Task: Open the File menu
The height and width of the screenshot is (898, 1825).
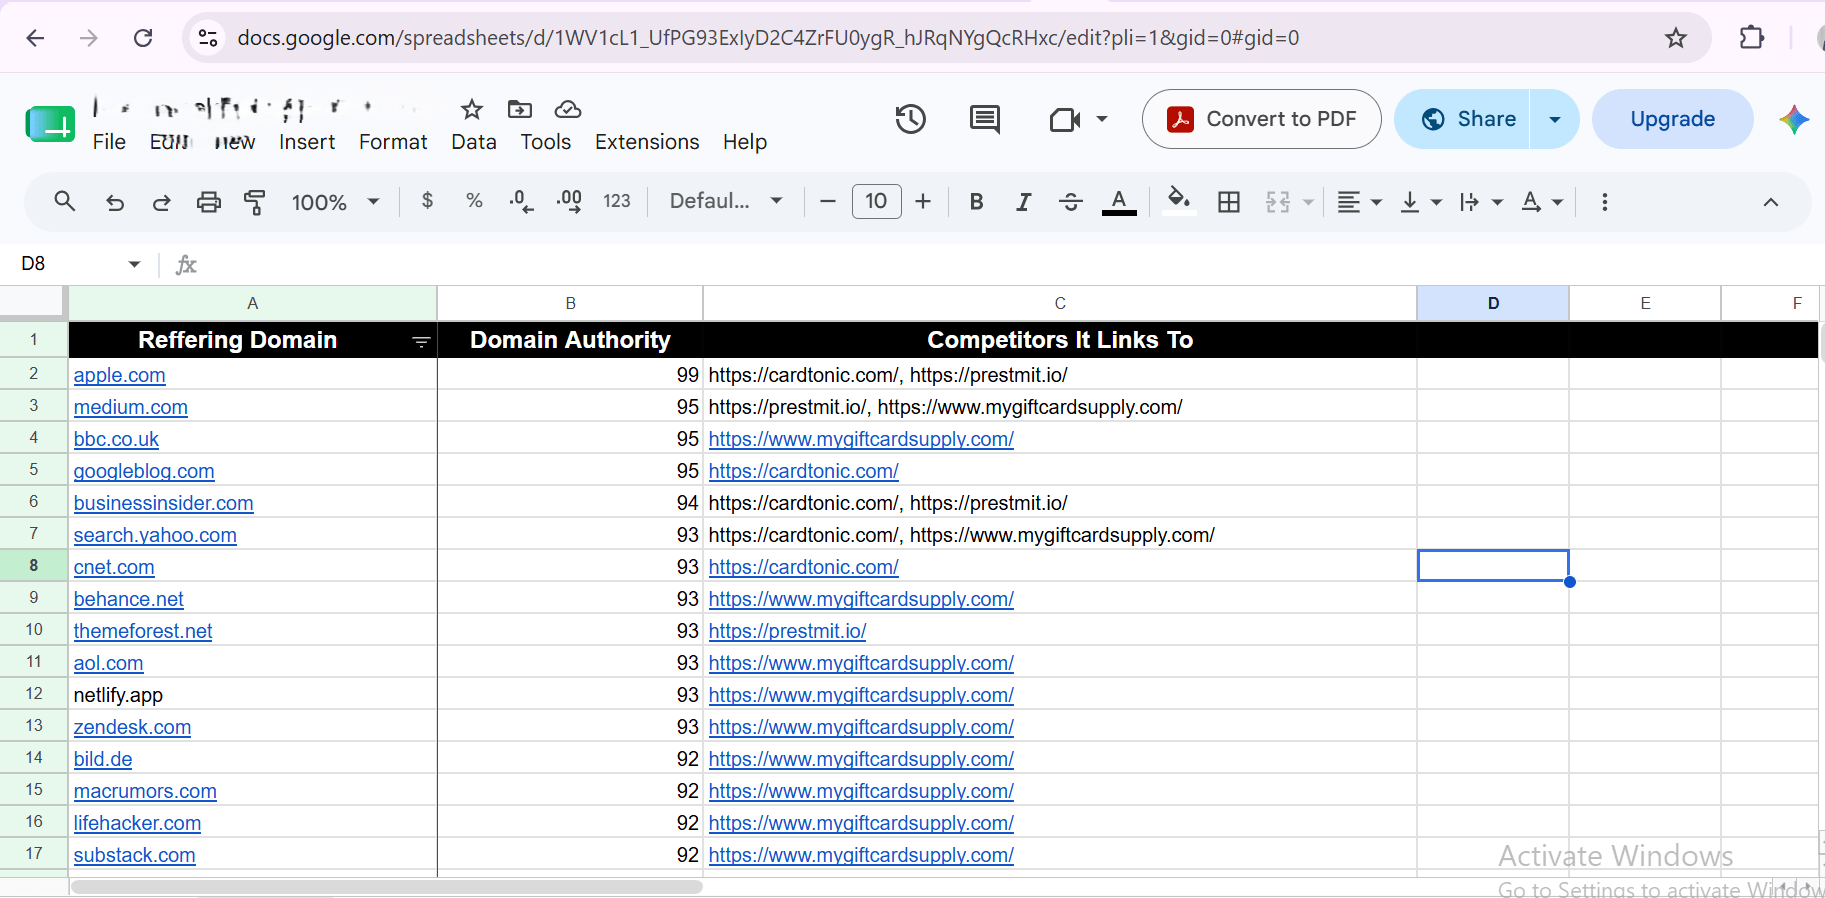Action: point(109,142)
